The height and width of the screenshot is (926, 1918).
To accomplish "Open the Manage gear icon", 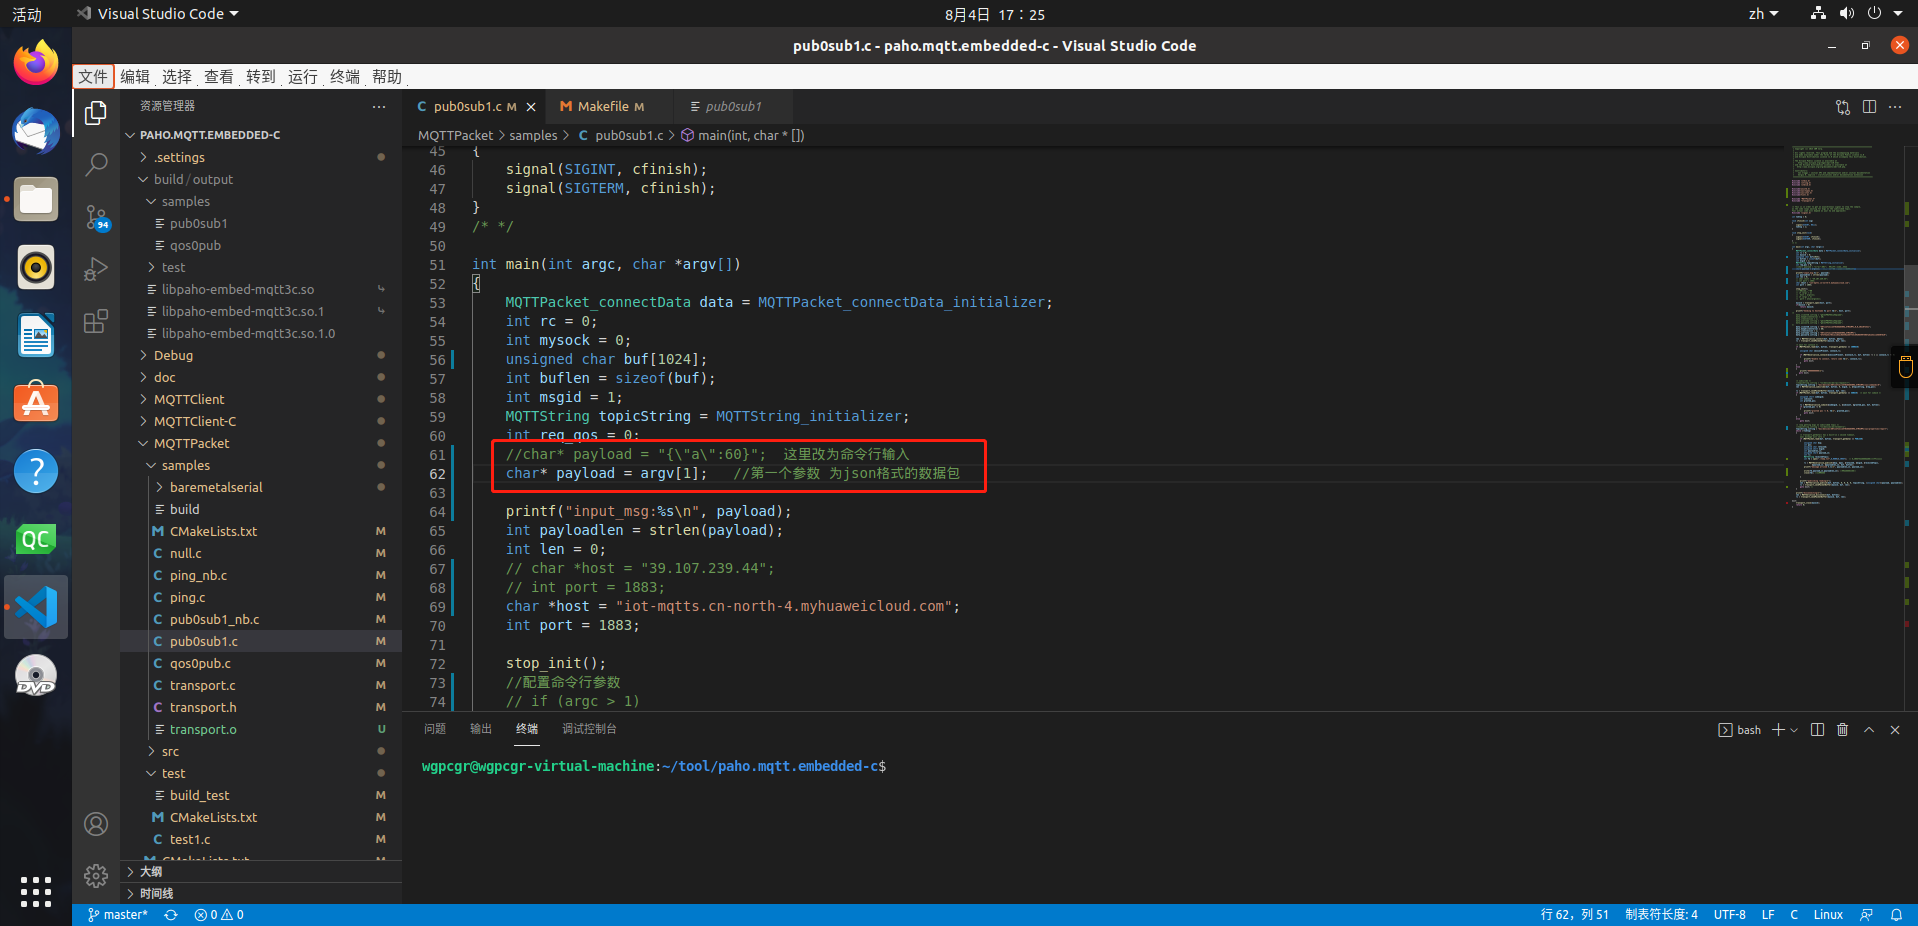I will point(96,876).
